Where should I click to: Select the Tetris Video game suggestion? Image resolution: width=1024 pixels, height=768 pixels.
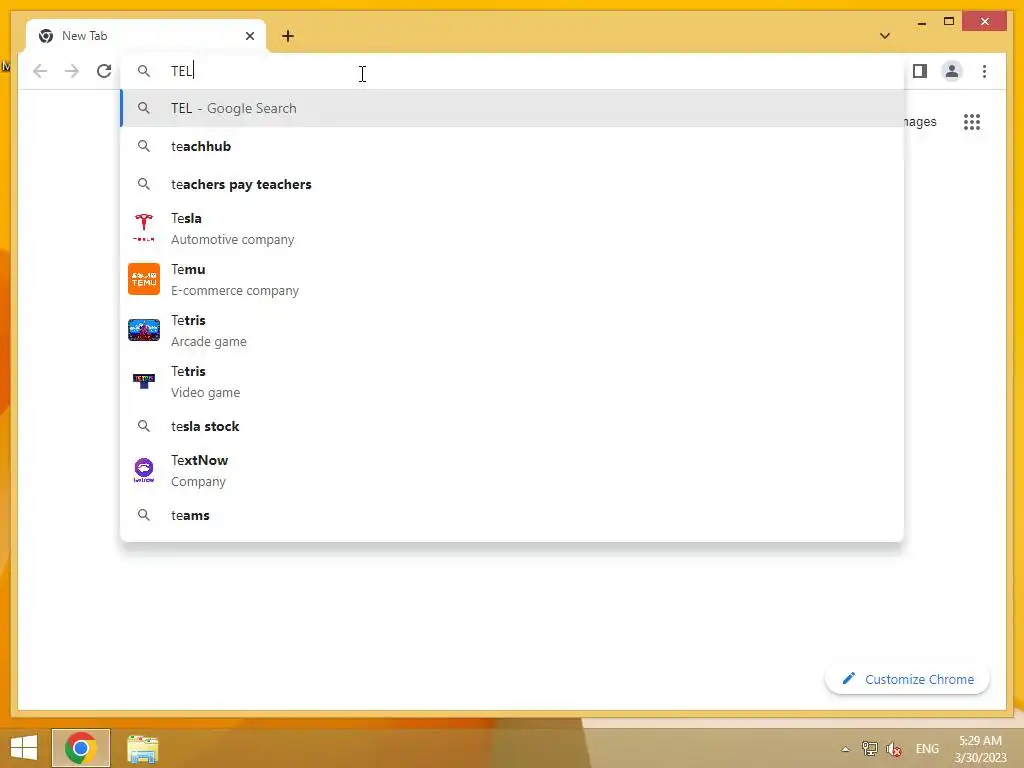(x=513, y=381)
